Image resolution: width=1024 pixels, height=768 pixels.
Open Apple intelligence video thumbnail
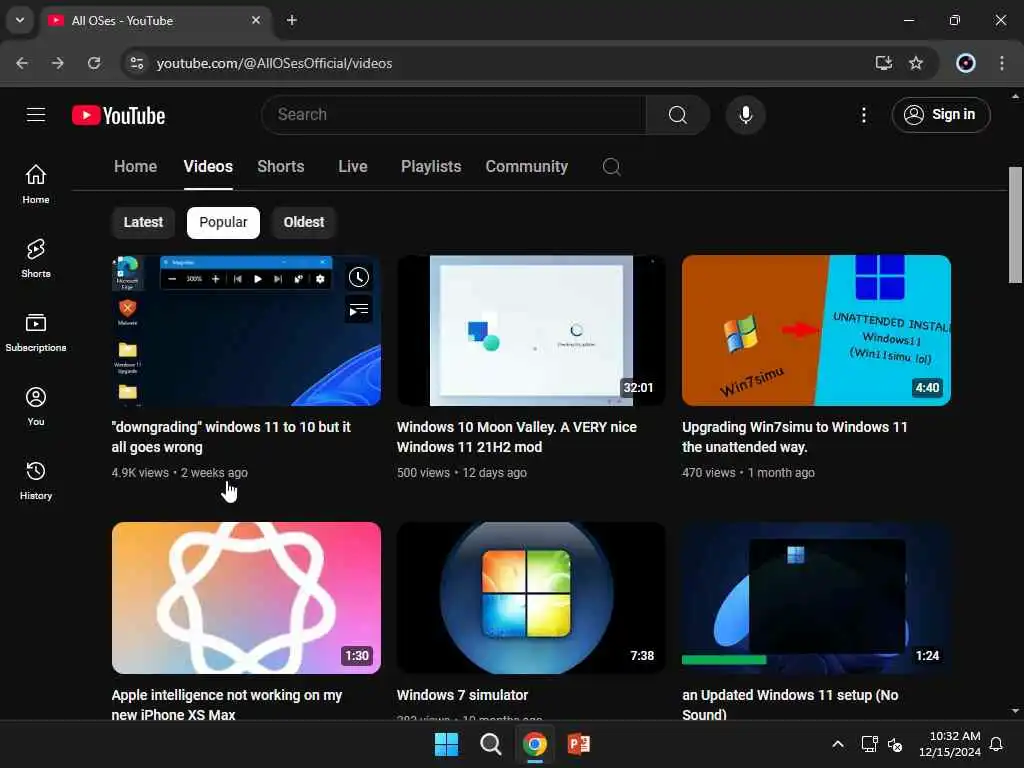click(x=246, y=598)
